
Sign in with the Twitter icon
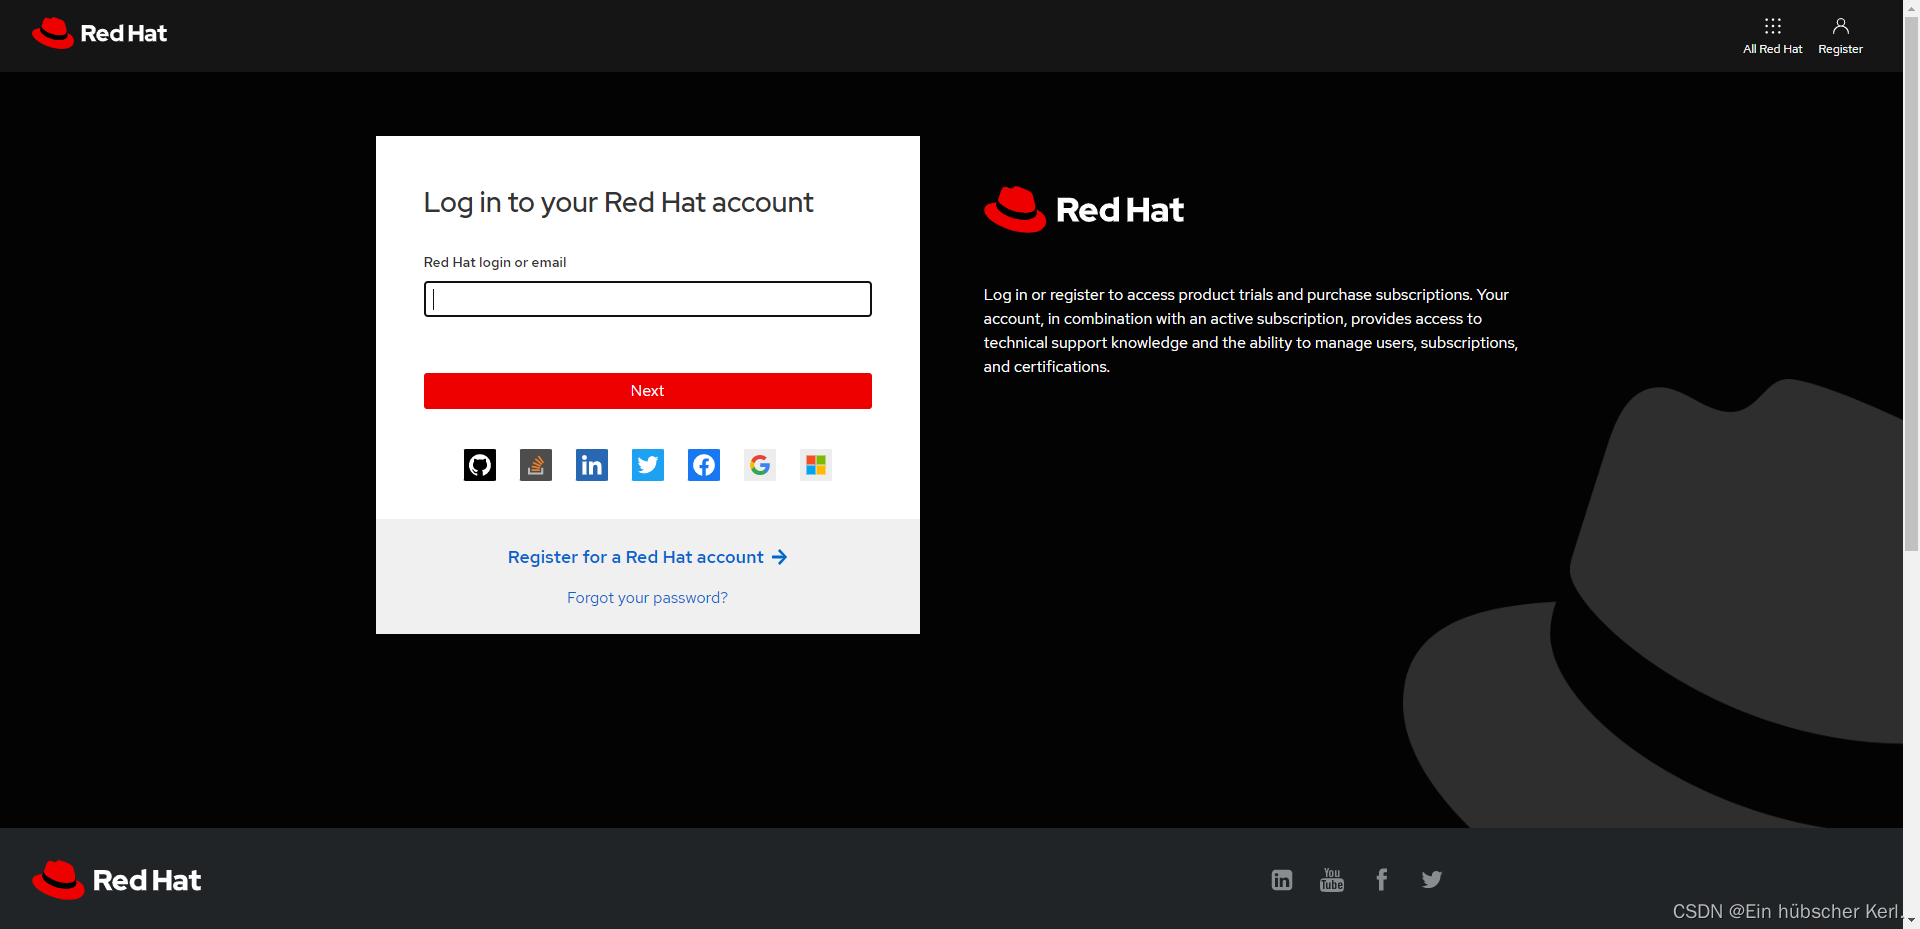click(x=648, y=465)
